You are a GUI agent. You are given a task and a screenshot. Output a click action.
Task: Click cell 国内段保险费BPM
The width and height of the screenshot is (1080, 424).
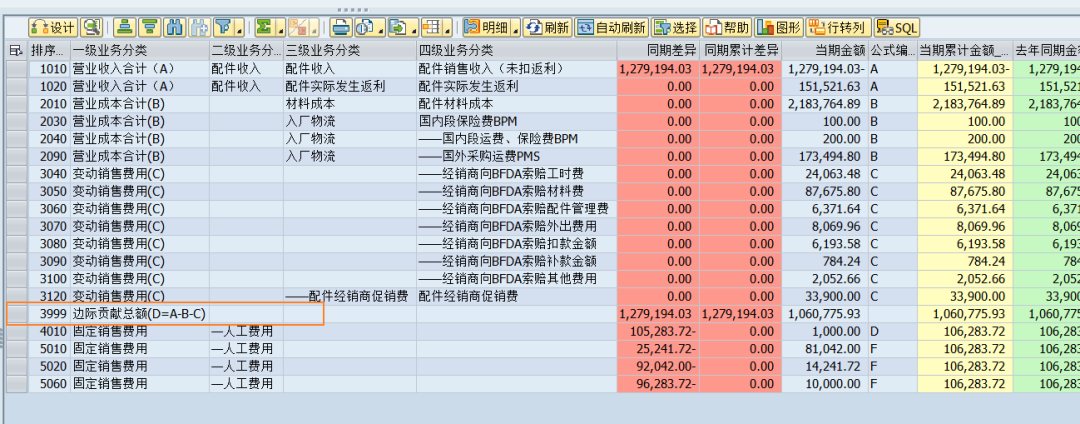pos(517,121)
